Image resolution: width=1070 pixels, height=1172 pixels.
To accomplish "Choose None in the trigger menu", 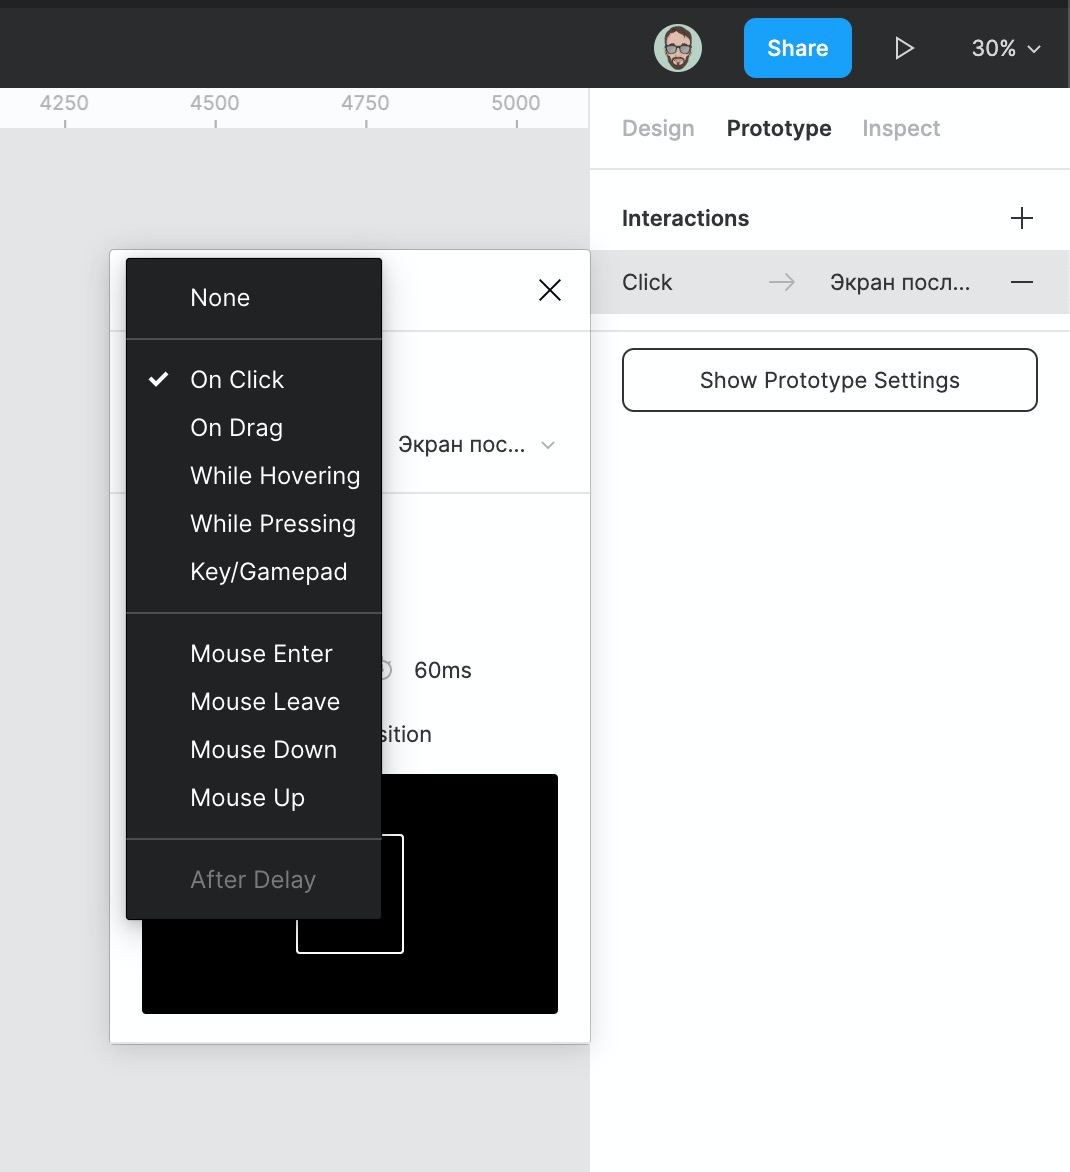I will click(x=254, y=297).
